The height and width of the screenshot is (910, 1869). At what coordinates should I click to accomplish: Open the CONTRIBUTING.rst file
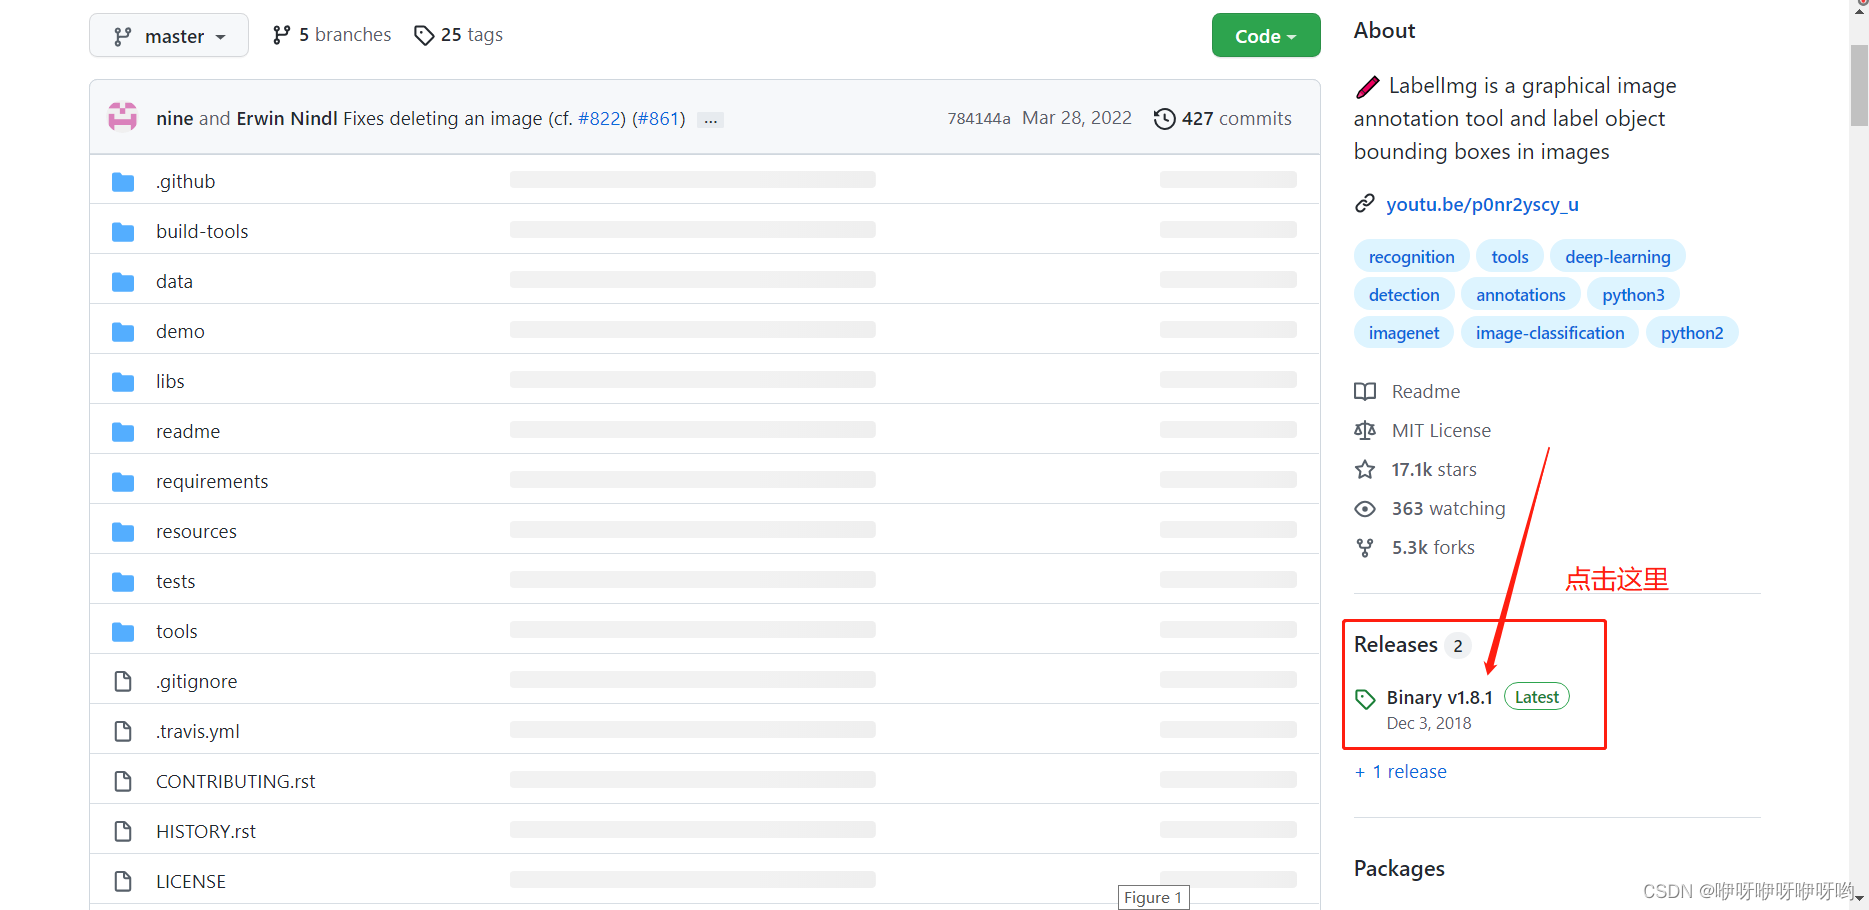pos(235,781)
